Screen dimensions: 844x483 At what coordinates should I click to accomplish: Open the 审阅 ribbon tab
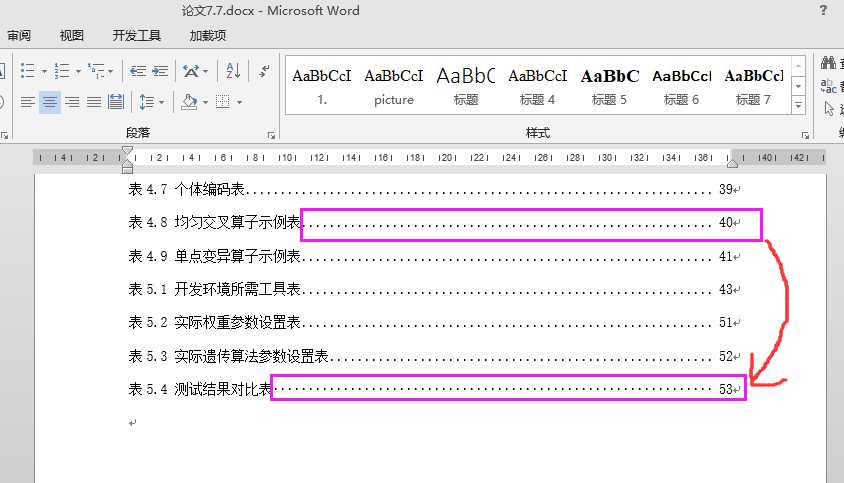coord(19,36)
